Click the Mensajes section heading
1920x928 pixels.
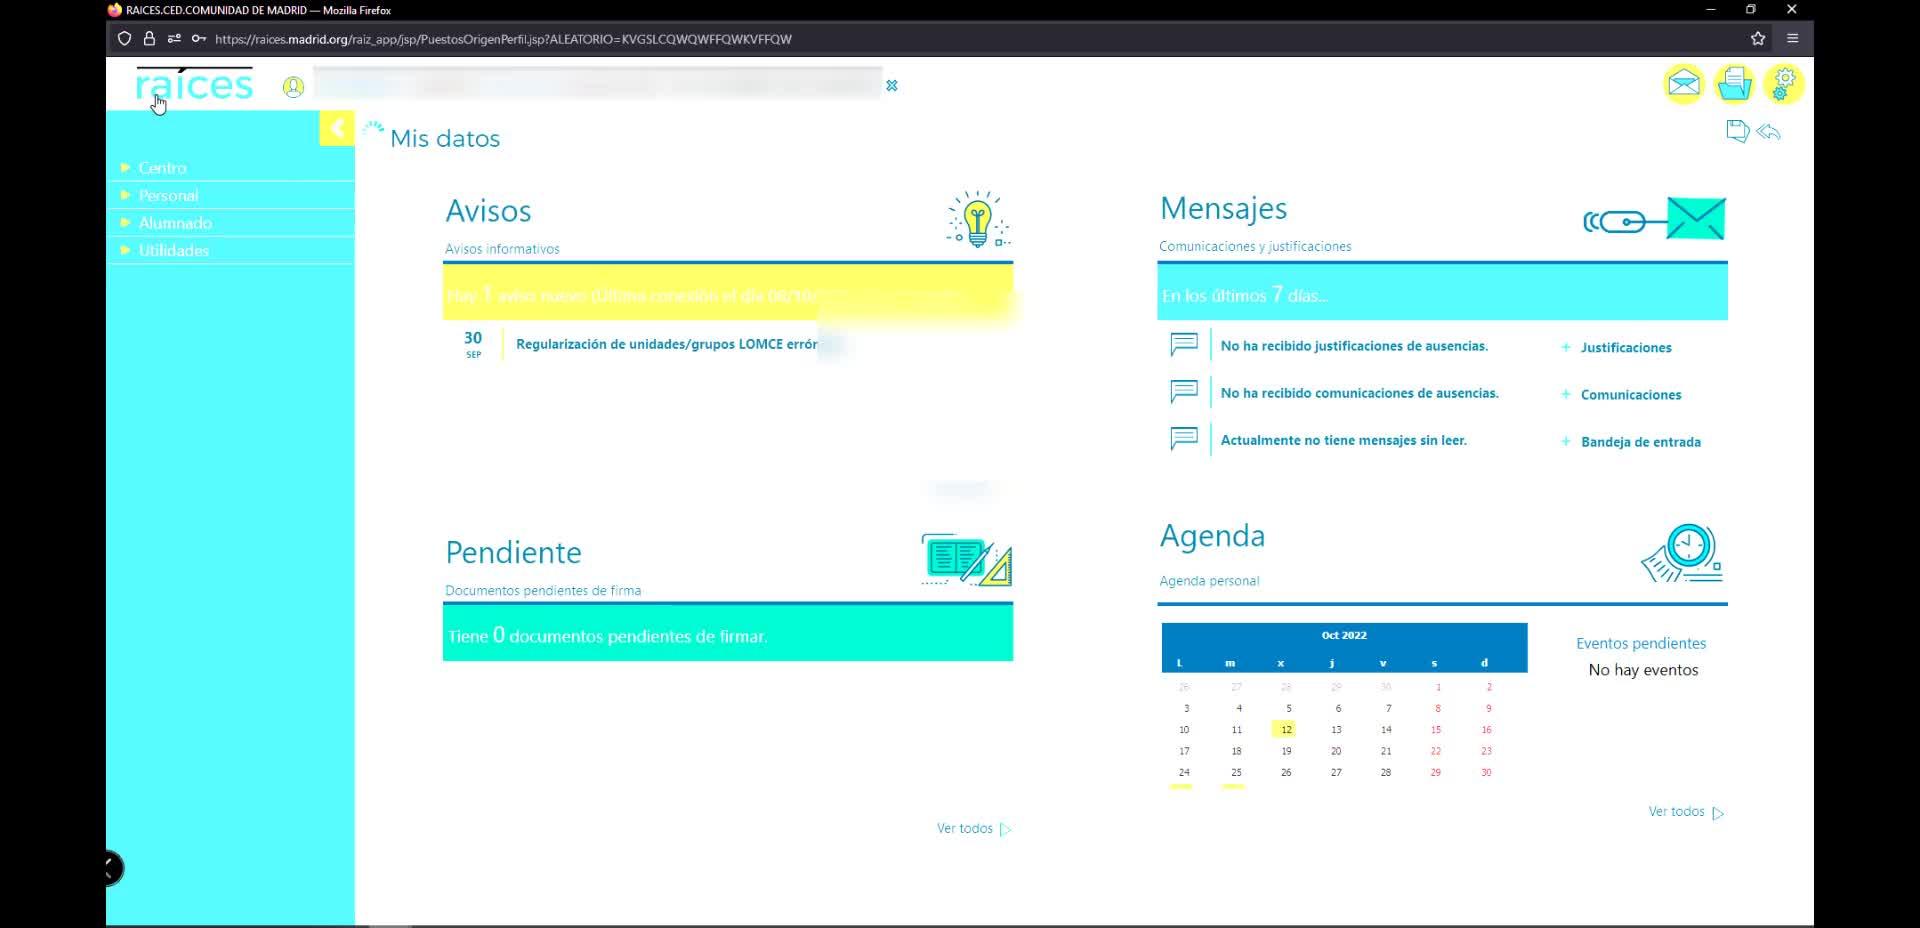point(1223,208)
